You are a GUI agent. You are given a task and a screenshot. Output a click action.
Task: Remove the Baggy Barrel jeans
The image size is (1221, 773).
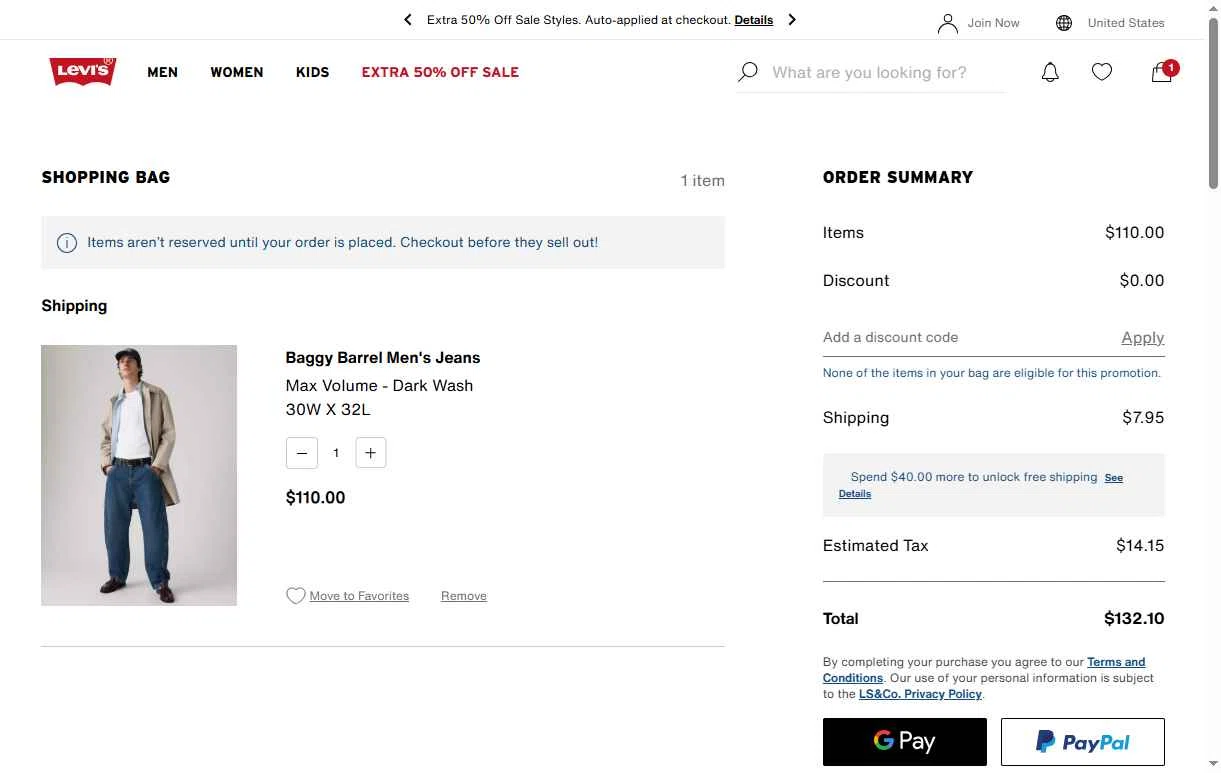pyautogui.click(x=464, y=596)
